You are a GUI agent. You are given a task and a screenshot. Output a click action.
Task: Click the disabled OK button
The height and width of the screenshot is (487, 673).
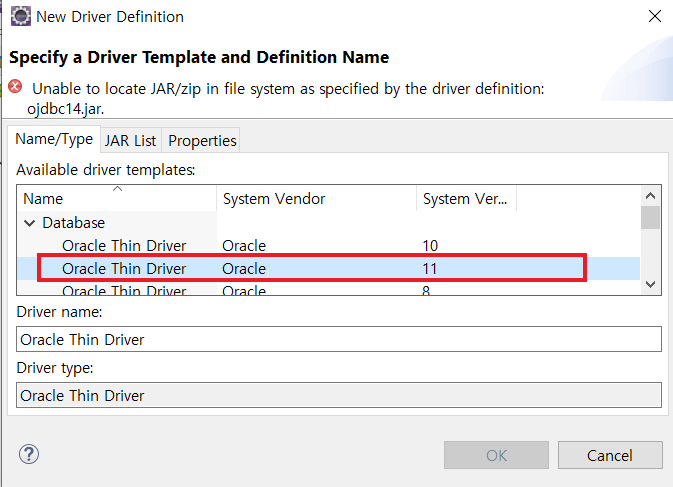[496, 455]
